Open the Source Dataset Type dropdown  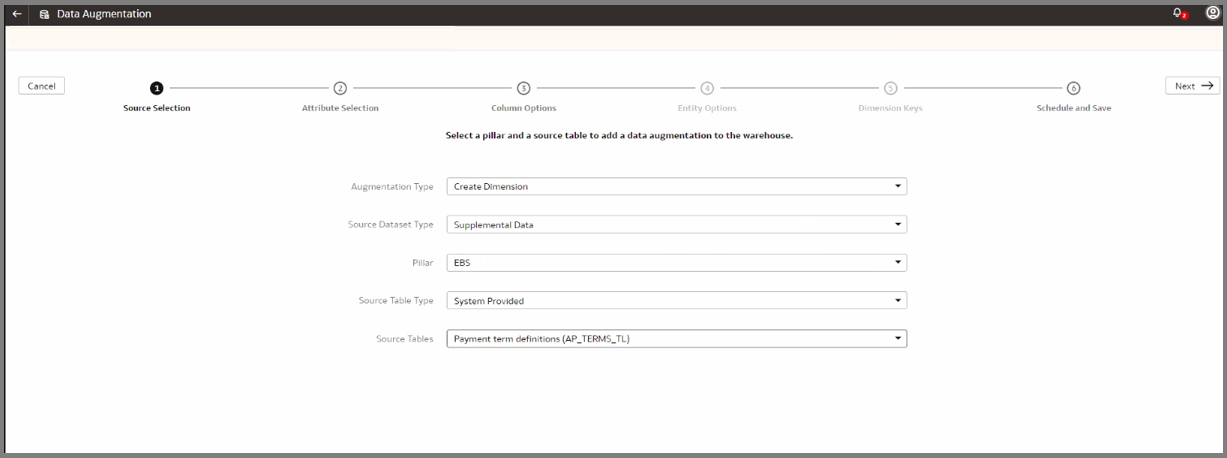pos(676,224)
